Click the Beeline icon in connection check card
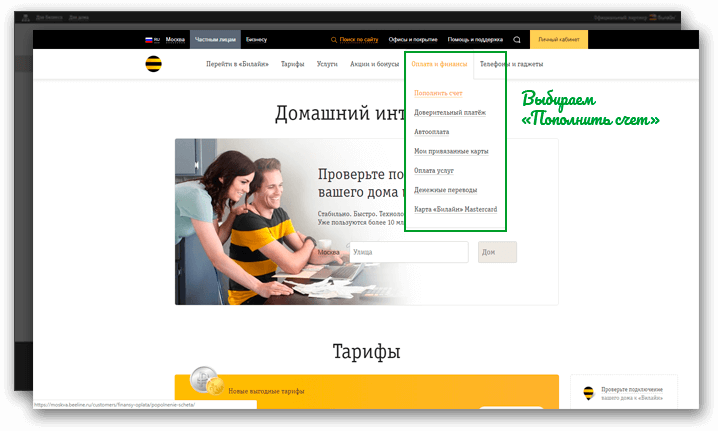Viewport: 718px width, 431px height. coord(590,394)
